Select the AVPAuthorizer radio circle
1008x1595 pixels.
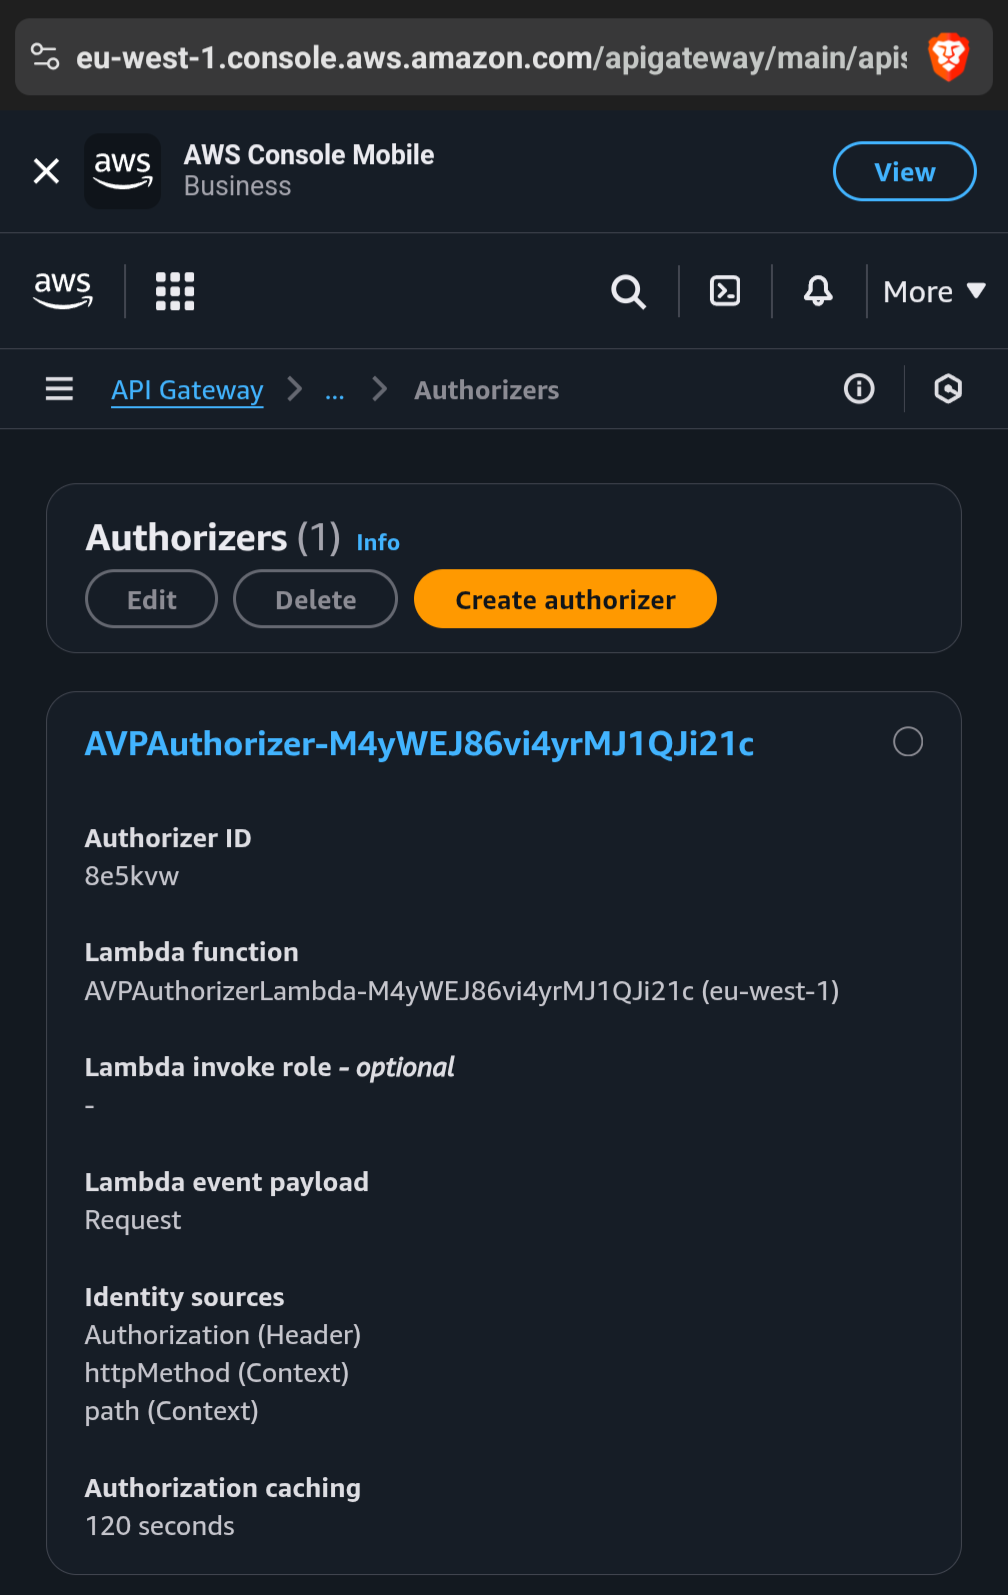coord(908,742)
